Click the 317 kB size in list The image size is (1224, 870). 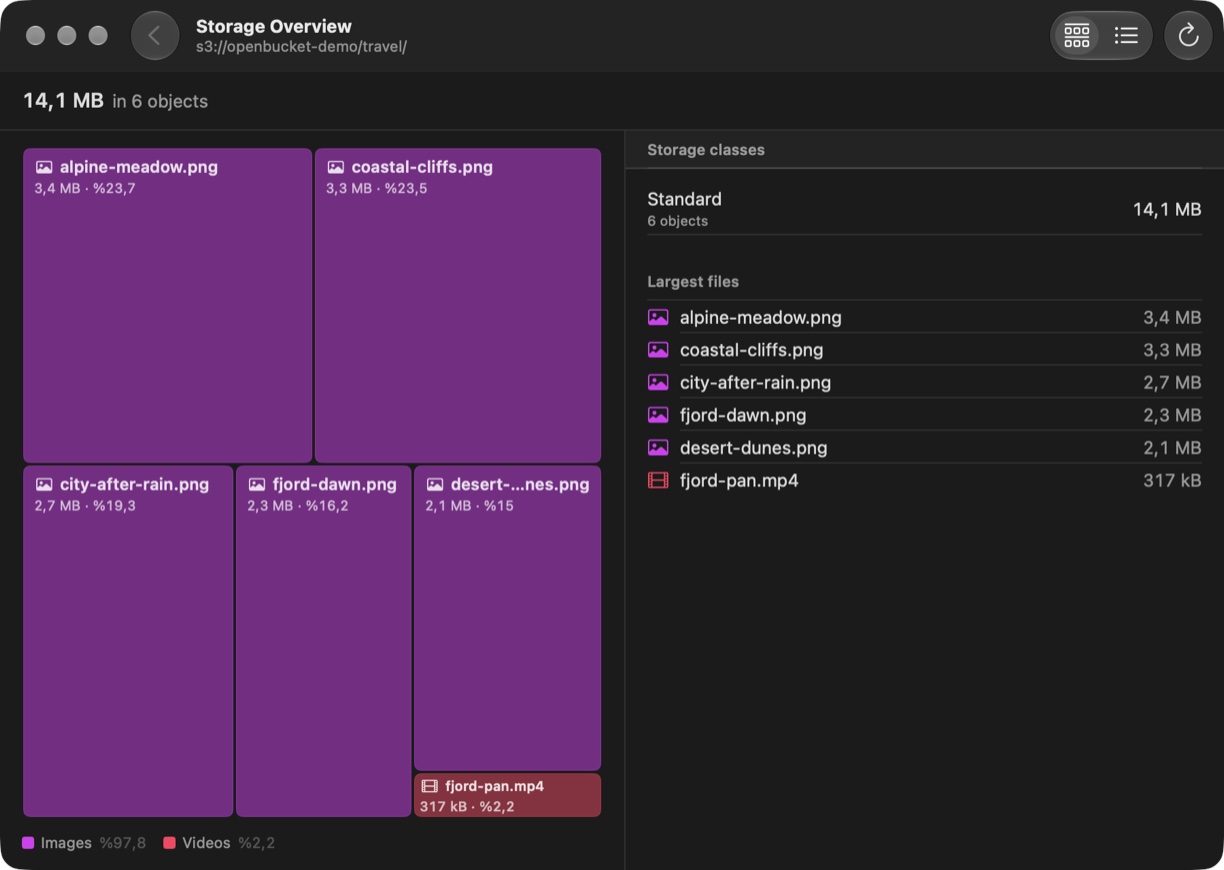point(1172,480)
